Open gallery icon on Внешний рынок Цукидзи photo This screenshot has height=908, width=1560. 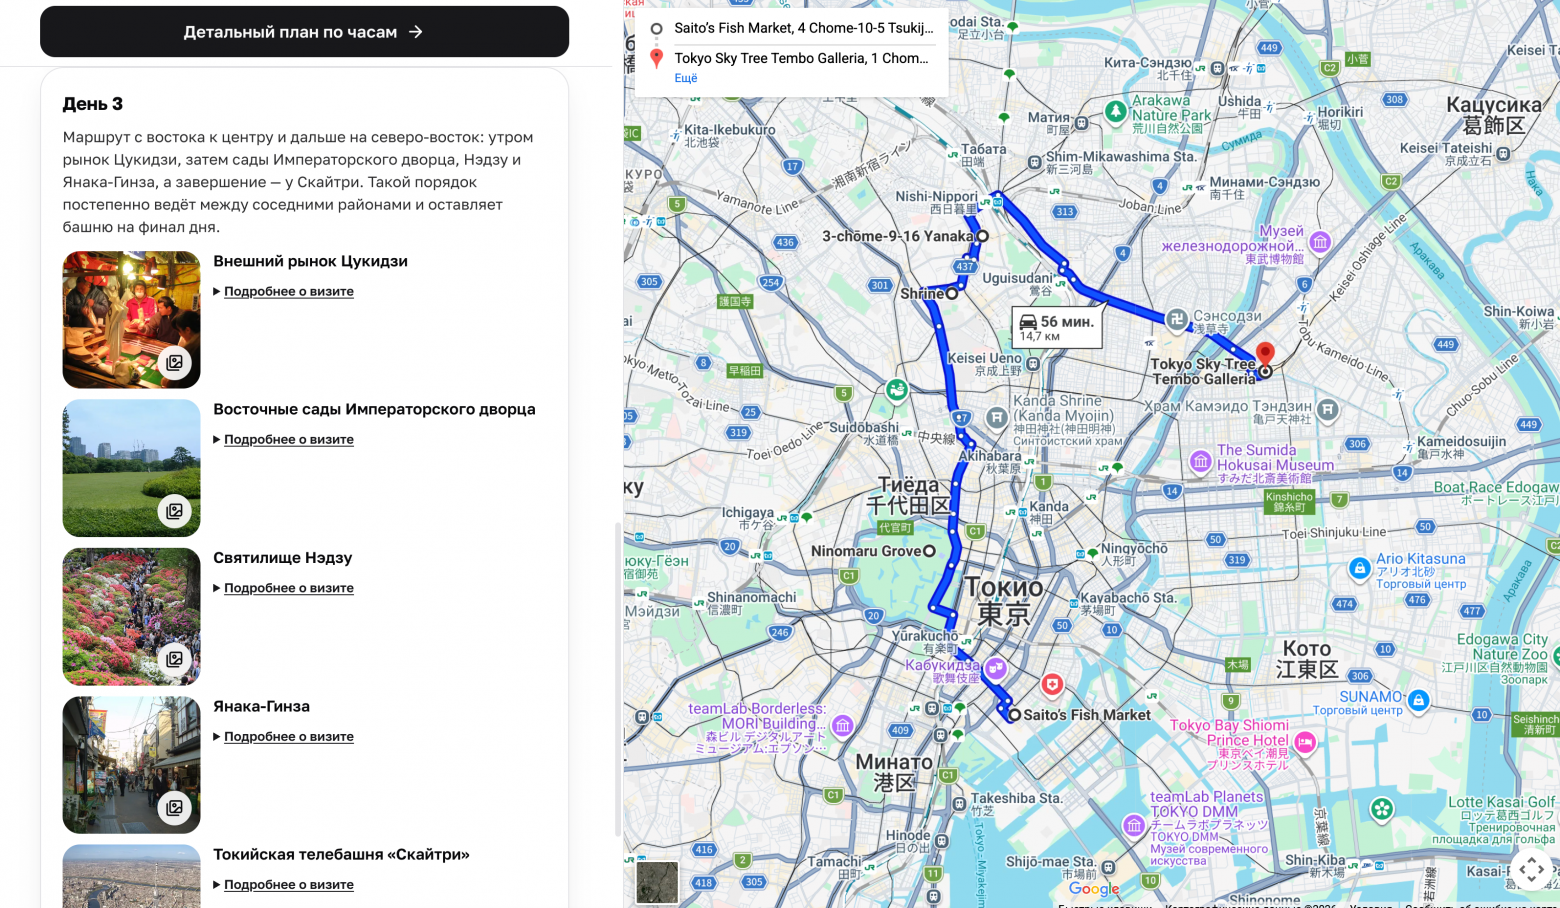click(174, 362)
